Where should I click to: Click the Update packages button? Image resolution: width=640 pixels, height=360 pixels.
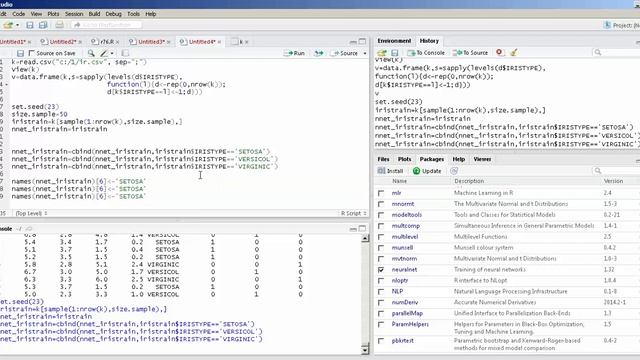click(x=427, y=171)
